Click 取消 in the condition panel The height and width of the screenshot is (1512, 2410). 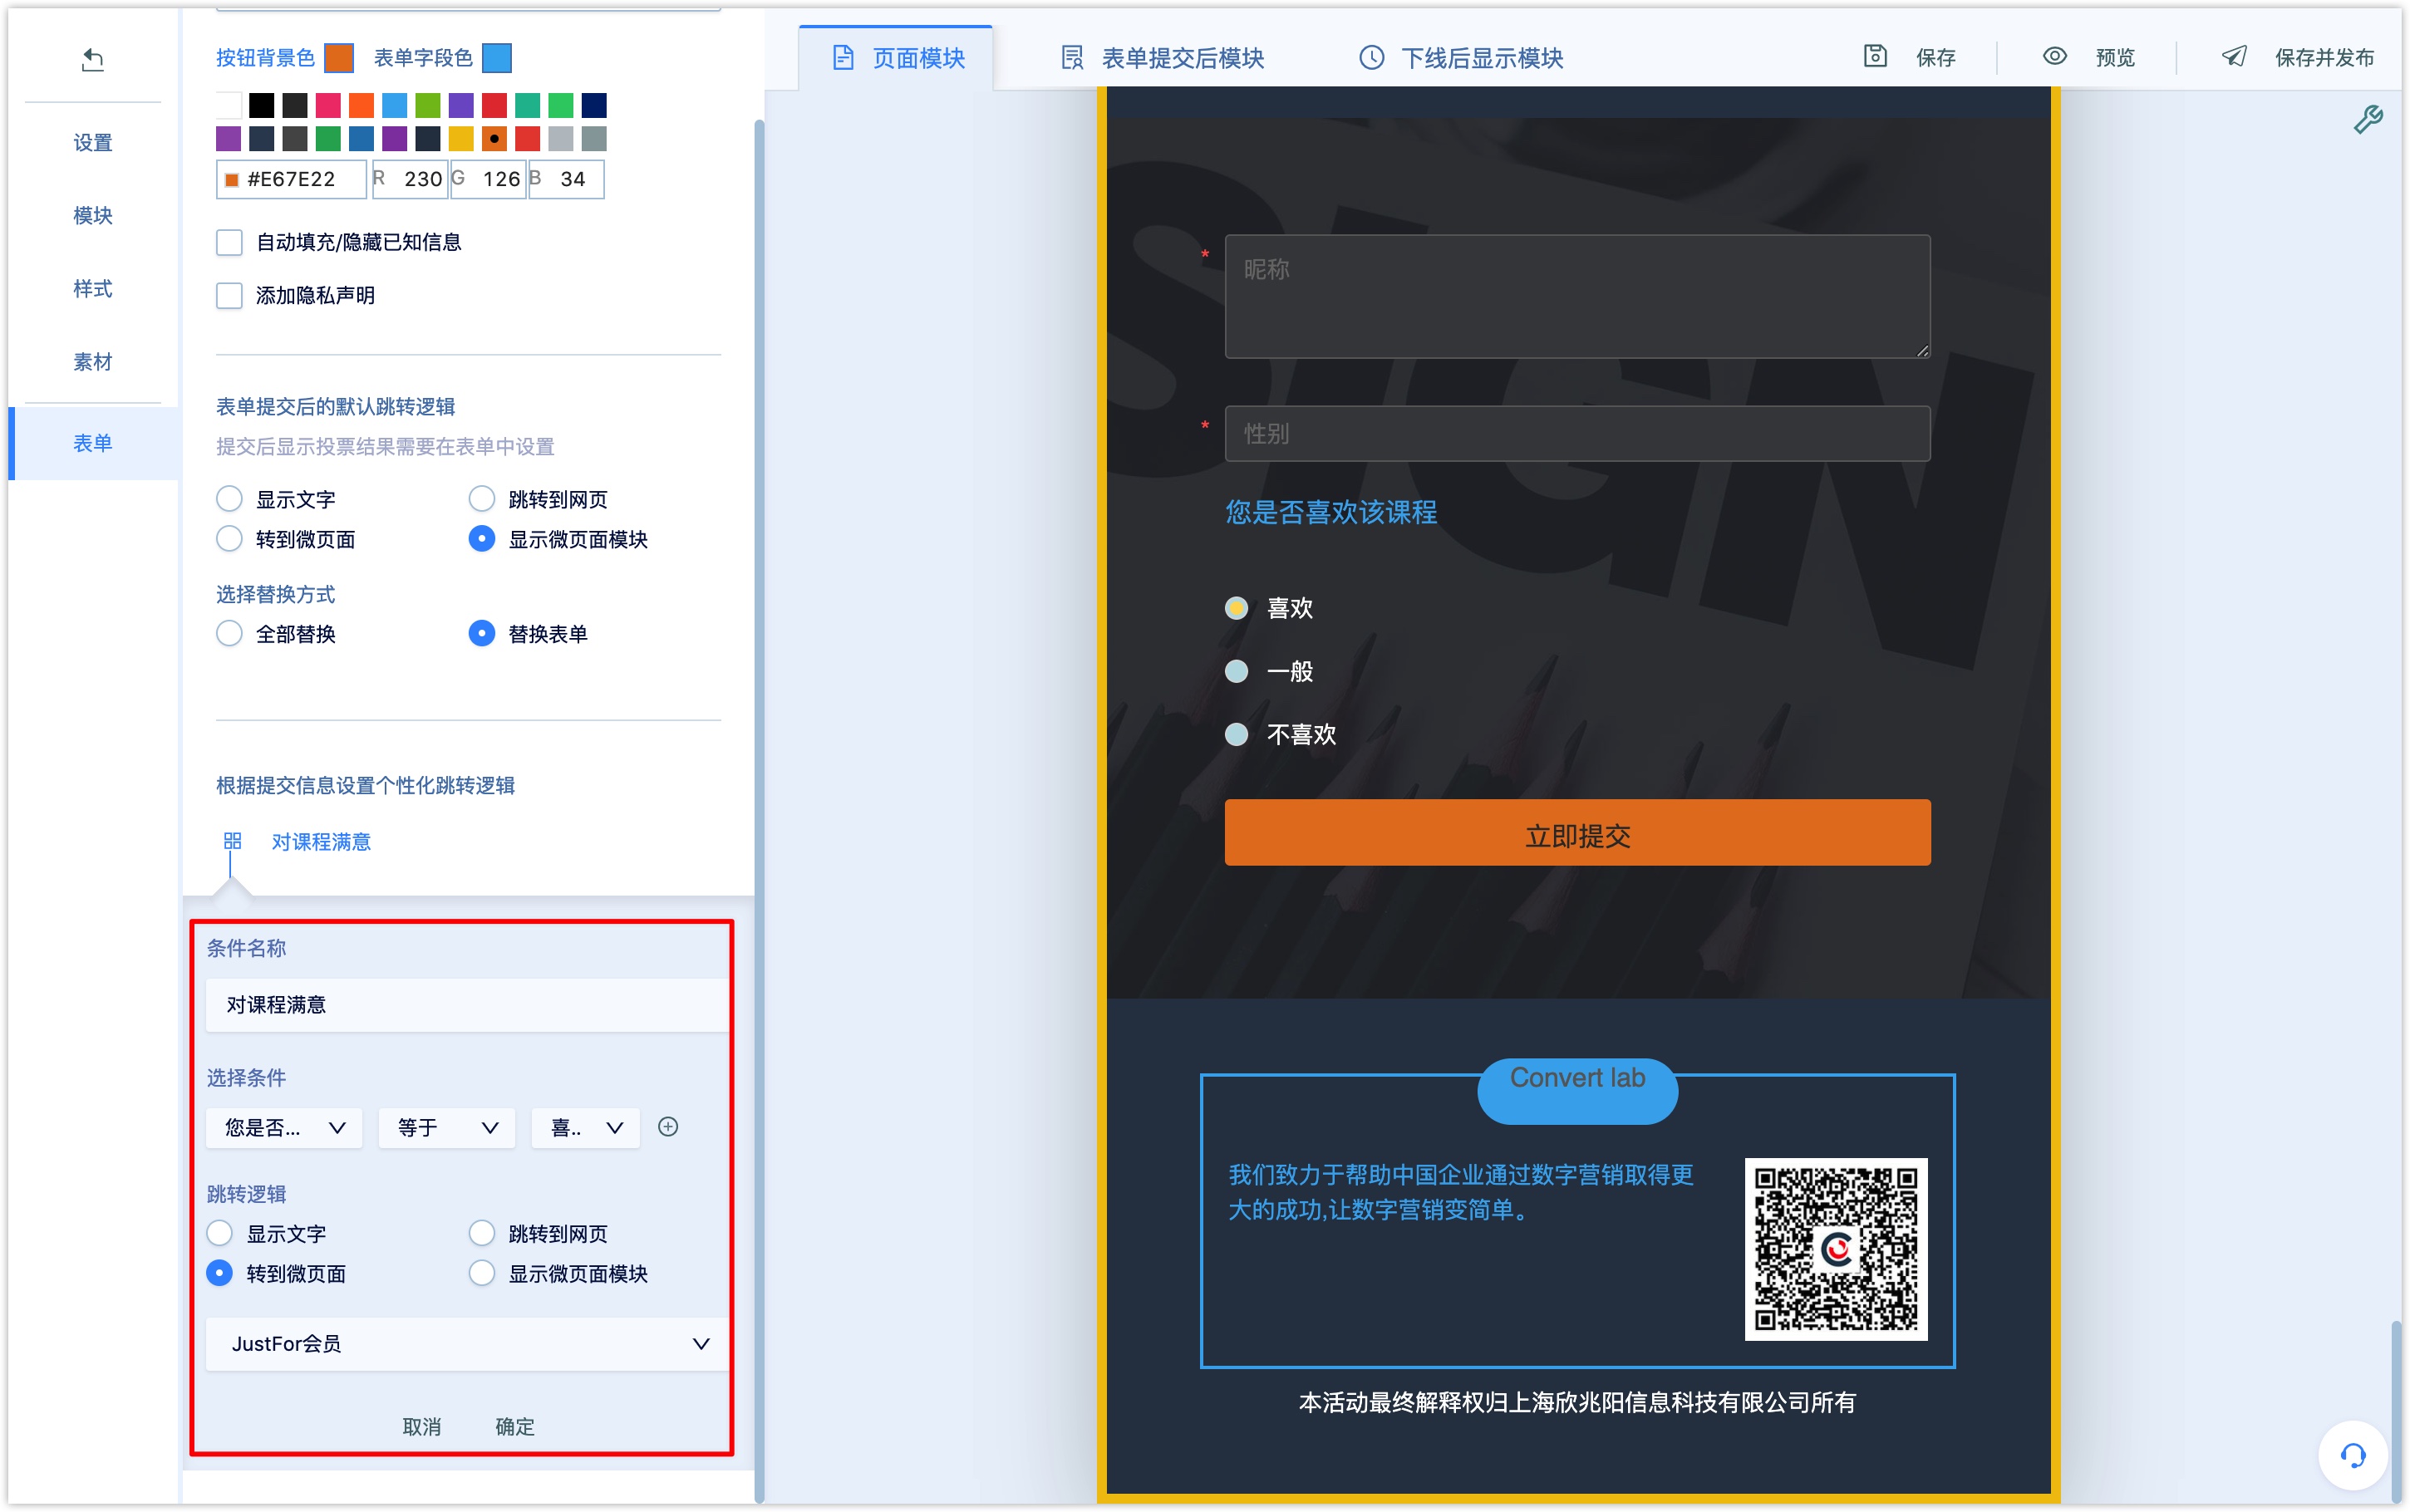(x=421, y=1427)
